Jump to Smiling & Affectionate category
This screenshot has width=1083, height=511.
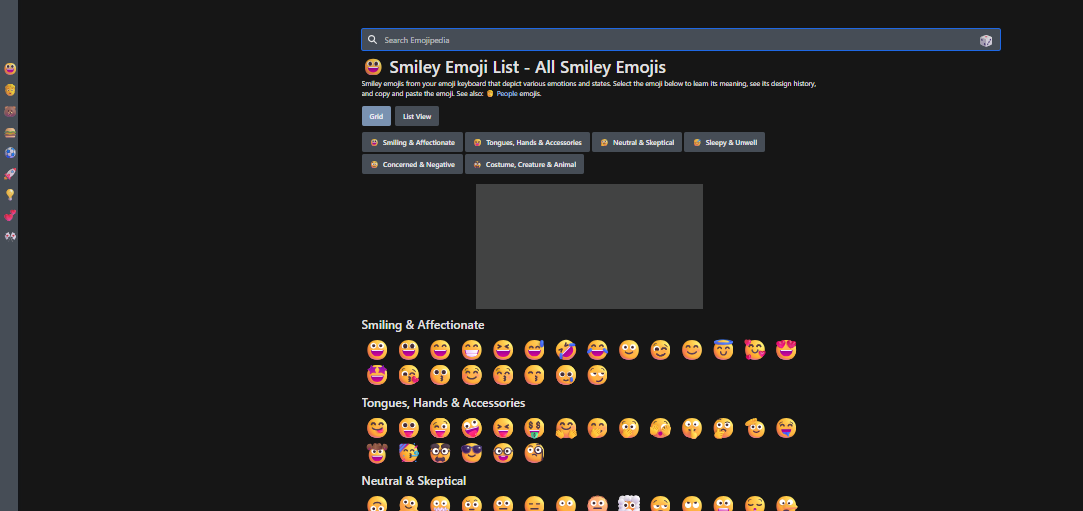tap(412, 142)
